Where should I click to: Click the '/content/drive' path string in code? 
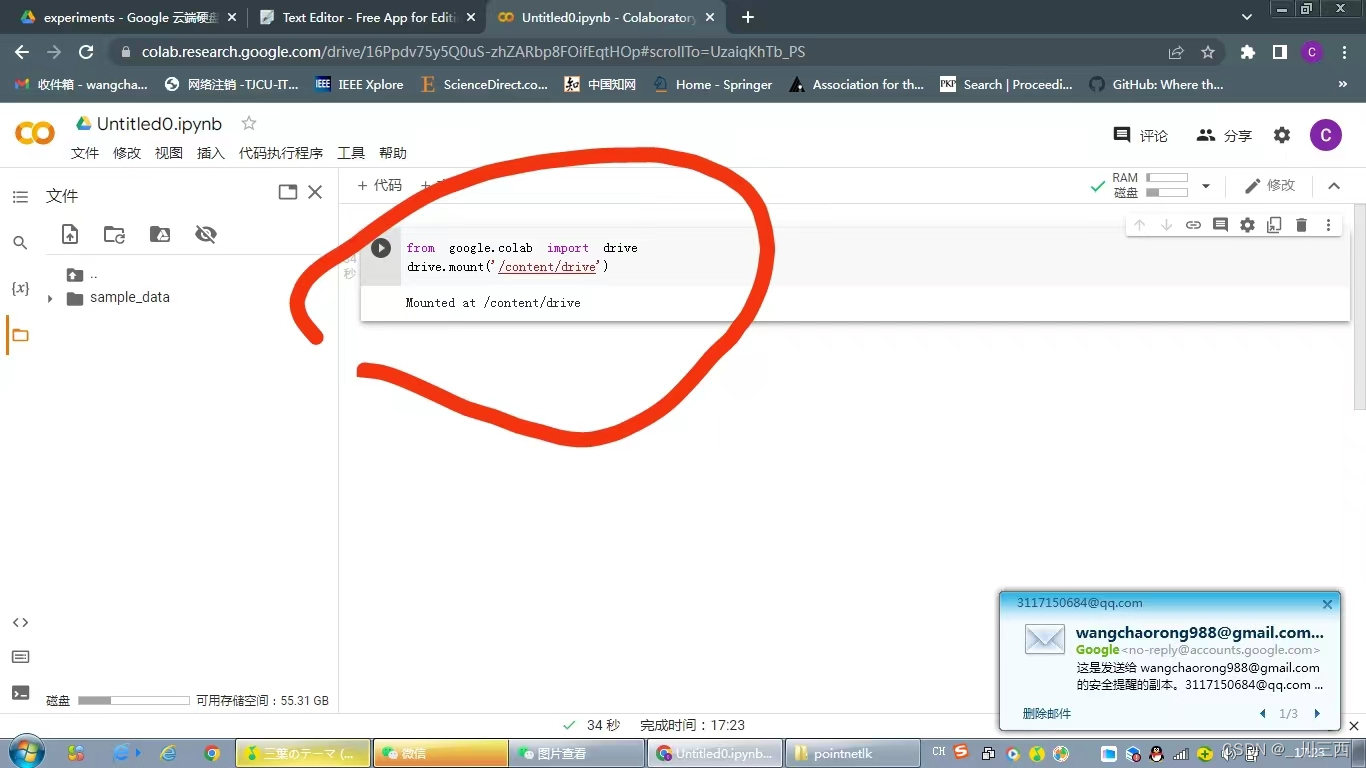[546, 267]
